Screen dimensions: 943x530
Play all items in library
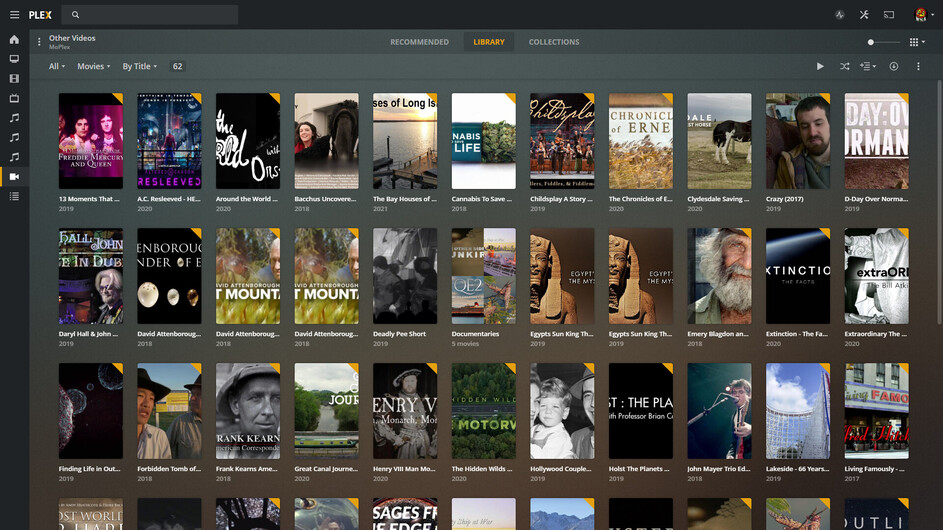coord(820,66)
